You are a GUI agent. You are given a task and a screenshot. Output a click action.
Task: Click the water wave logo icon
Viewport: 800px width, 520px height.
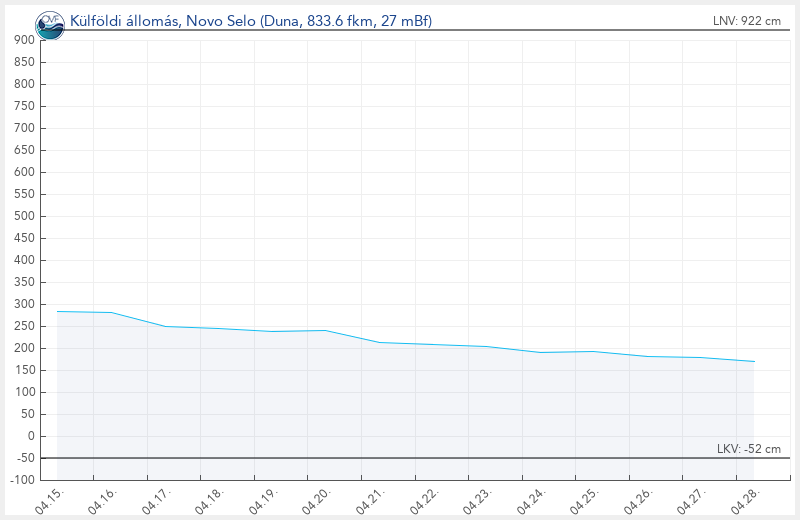click(x=49, y=26)
